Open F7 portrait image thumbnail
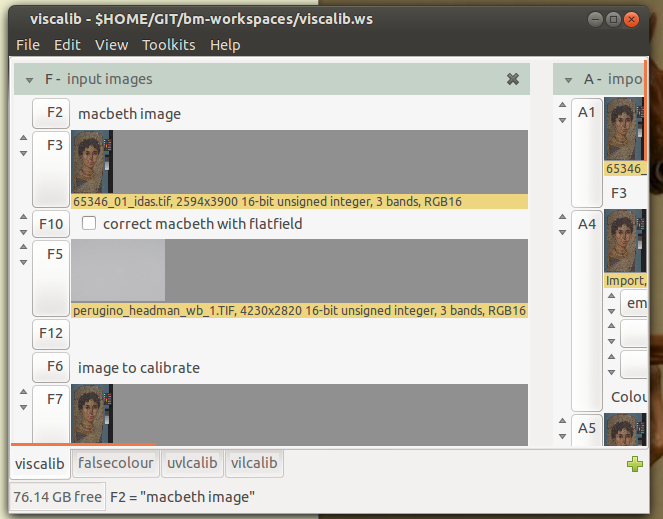Image resolution: width=663 pixels, height=519 pixels. [x=92, y=414]
